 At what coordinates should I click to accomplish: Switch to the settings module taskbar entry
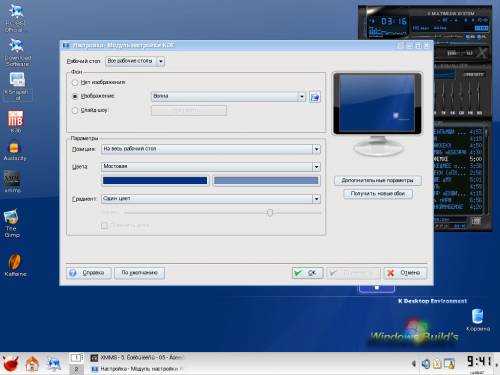pos(137,369)
